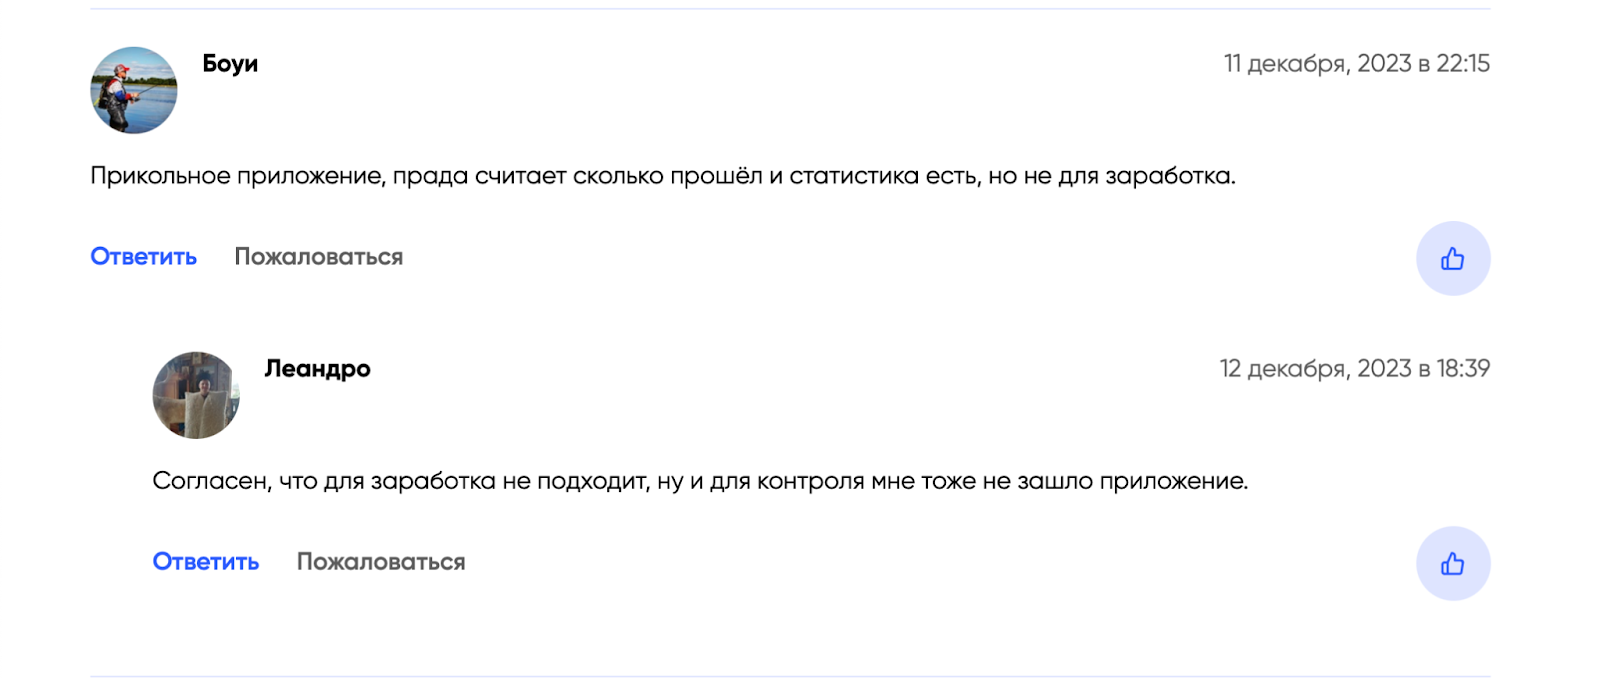Click the timestamp 12 декабря, 2023 в 18:39
The image size is (1600, 681).
tap(1355, 369)
